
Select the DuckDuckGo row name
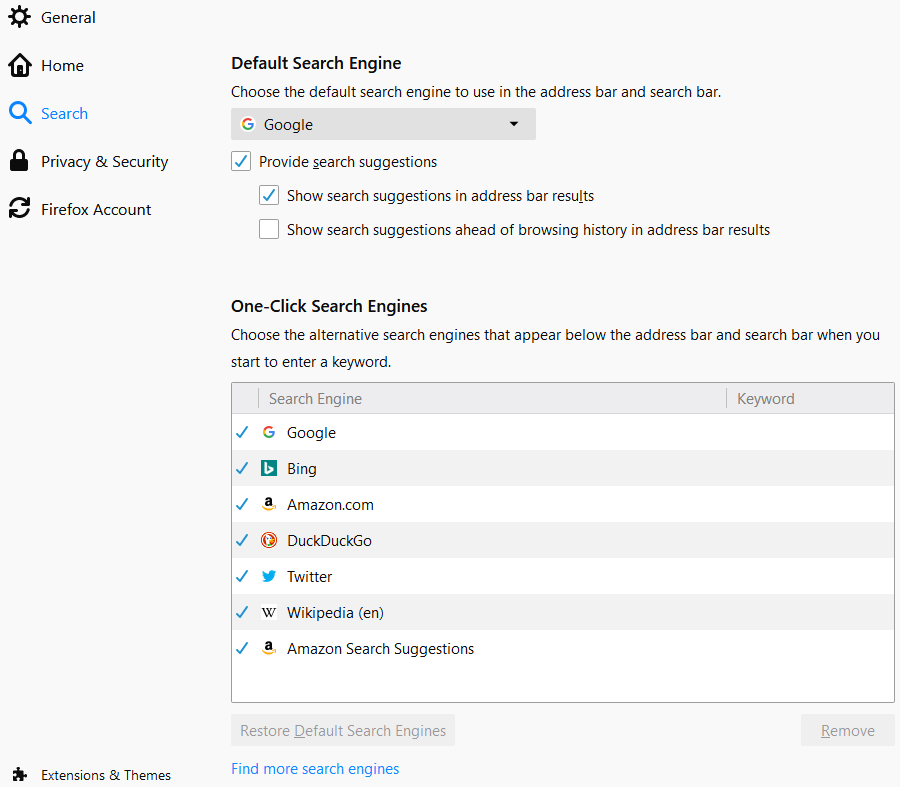pos(329,541)
